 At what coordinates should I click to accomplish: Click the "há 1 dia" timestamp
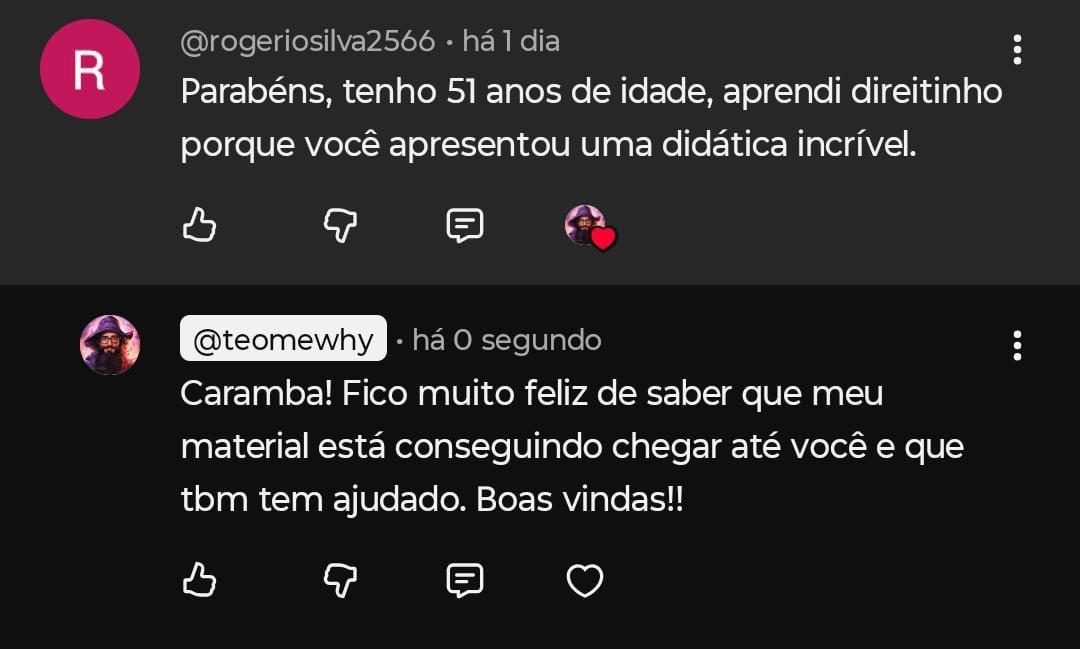point(510,42)
